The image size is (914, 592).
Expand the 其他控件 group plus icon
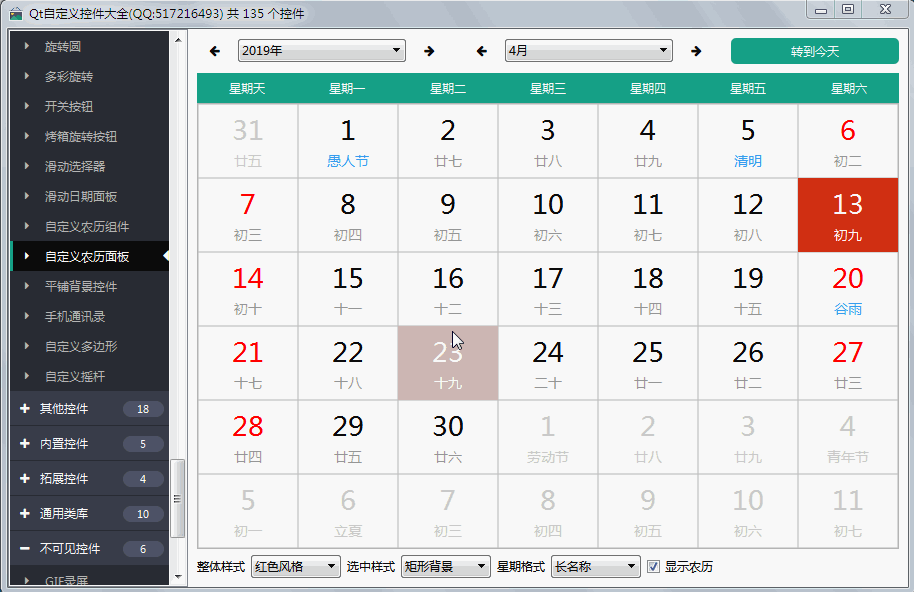(25, 409)
